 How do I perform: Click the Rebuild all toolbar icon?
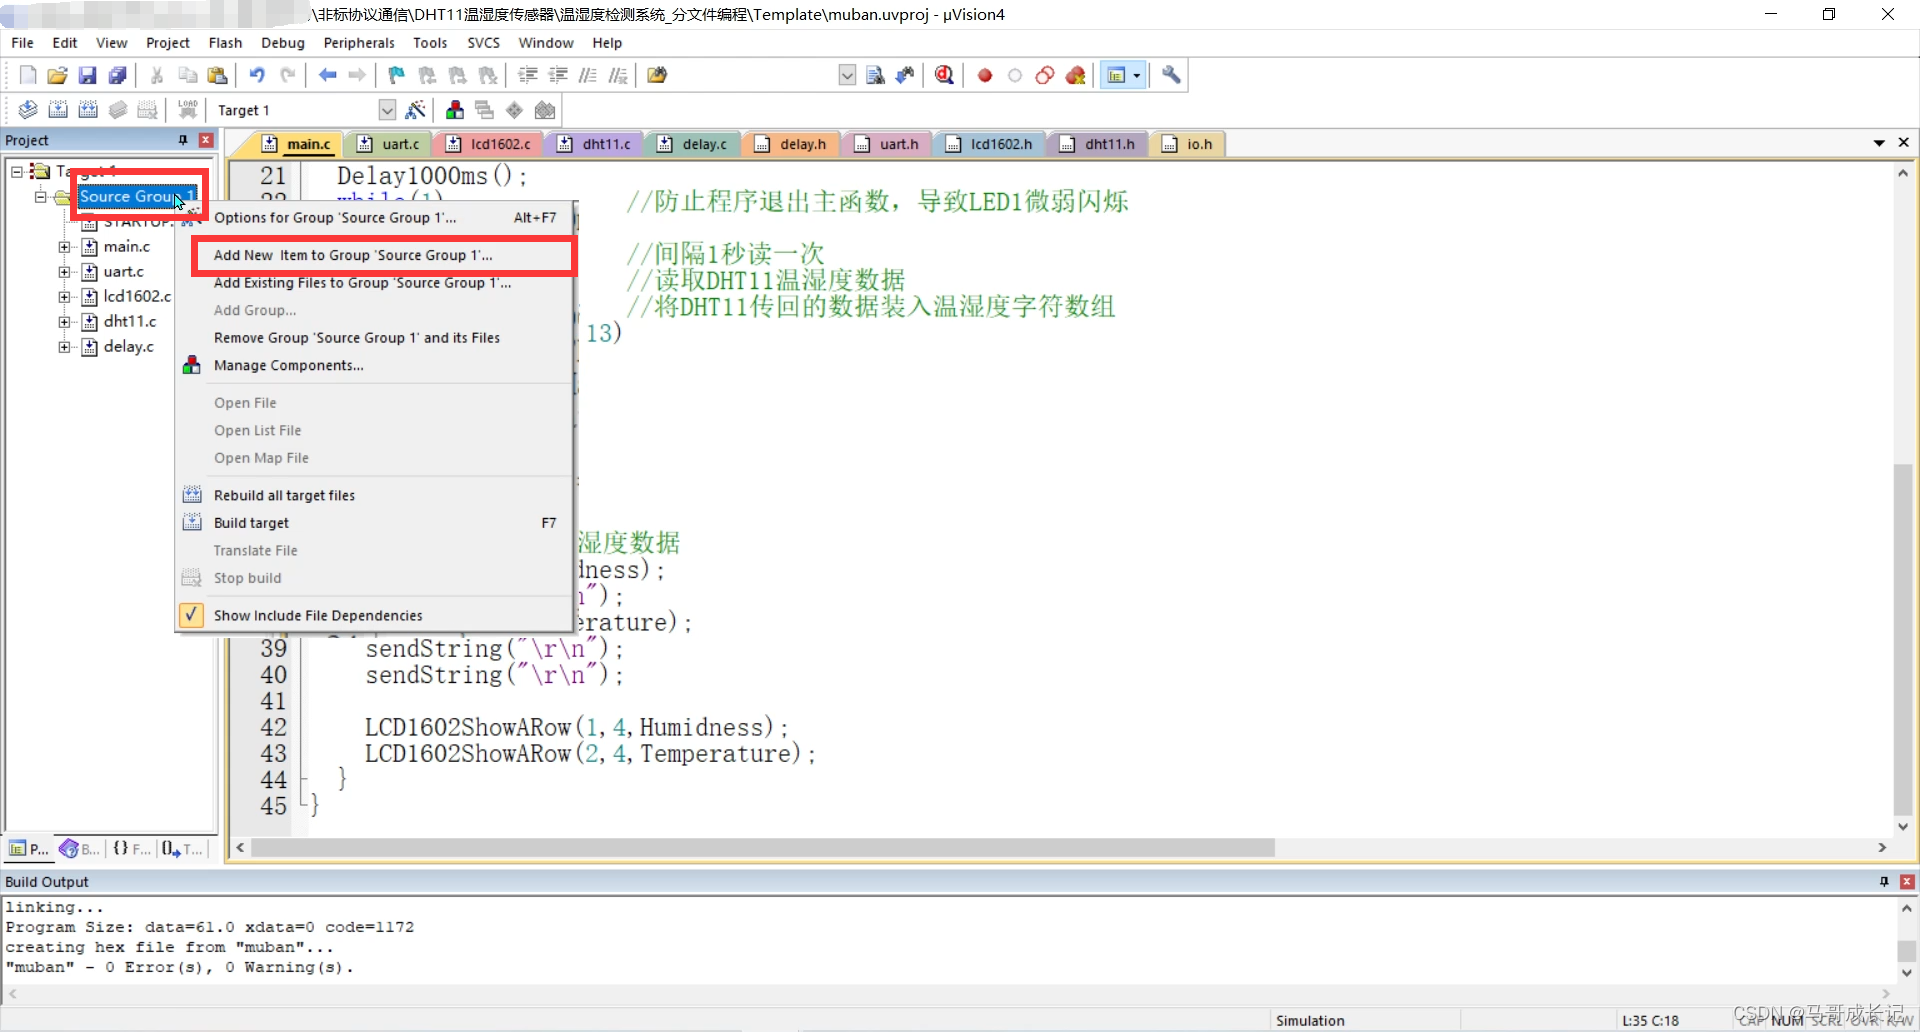88,110
